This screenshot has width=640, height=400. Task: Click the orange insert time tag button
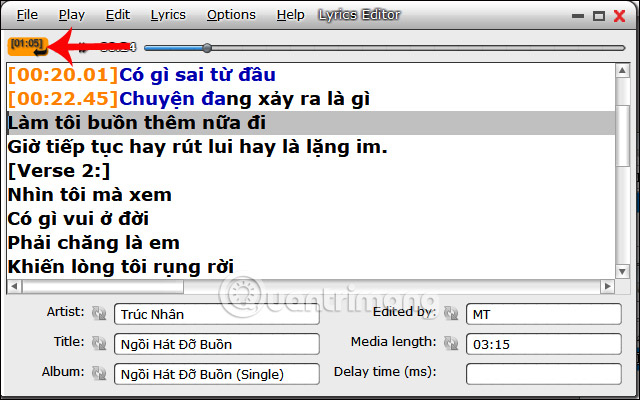pyautogui.click(x=28, y=47)
